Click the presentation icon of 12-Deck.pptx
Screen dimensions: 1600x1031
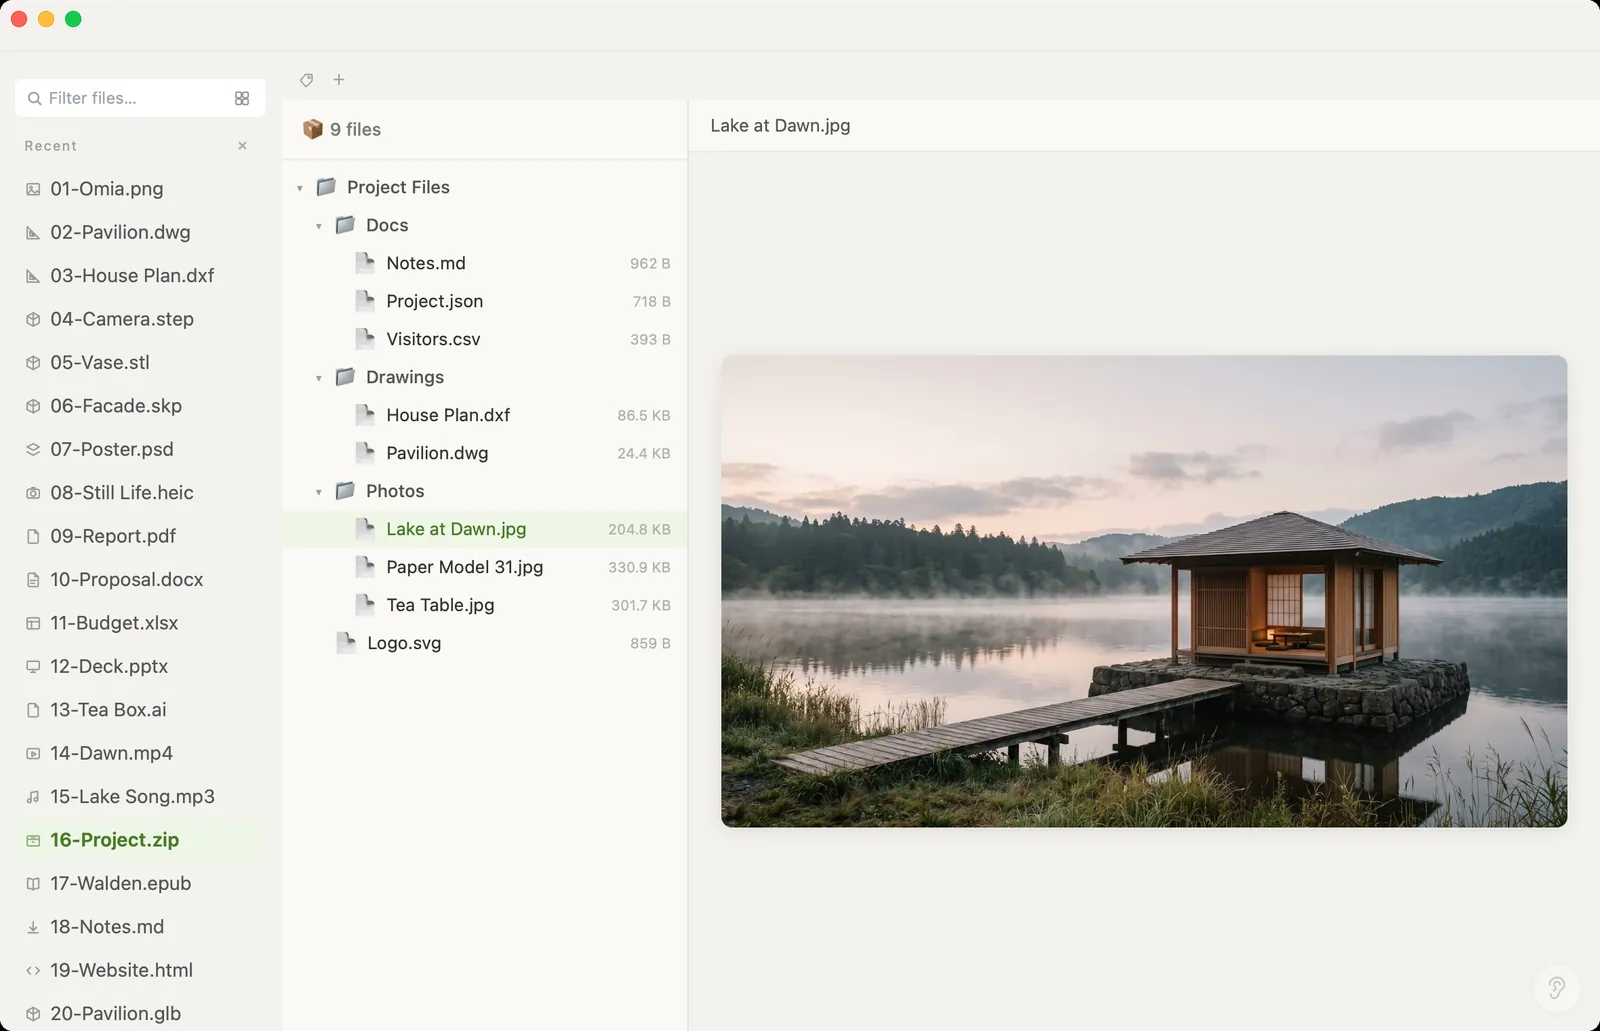33,667
